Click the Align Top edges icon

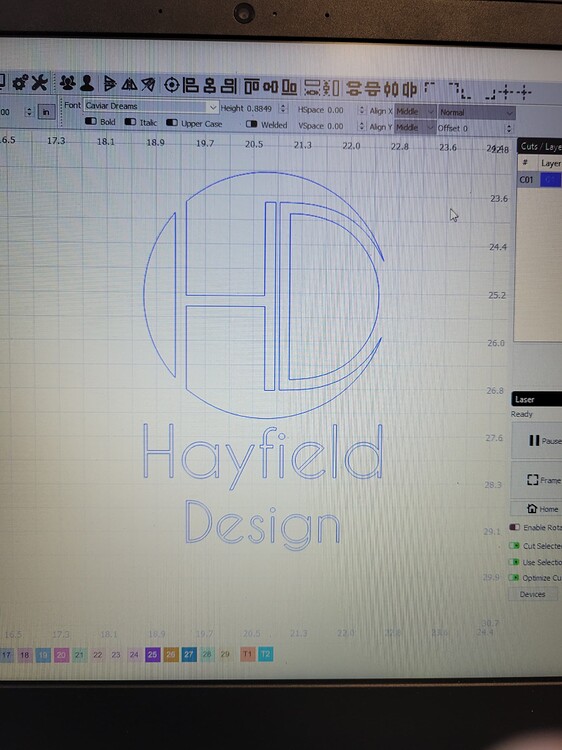[x=252, y=87]
